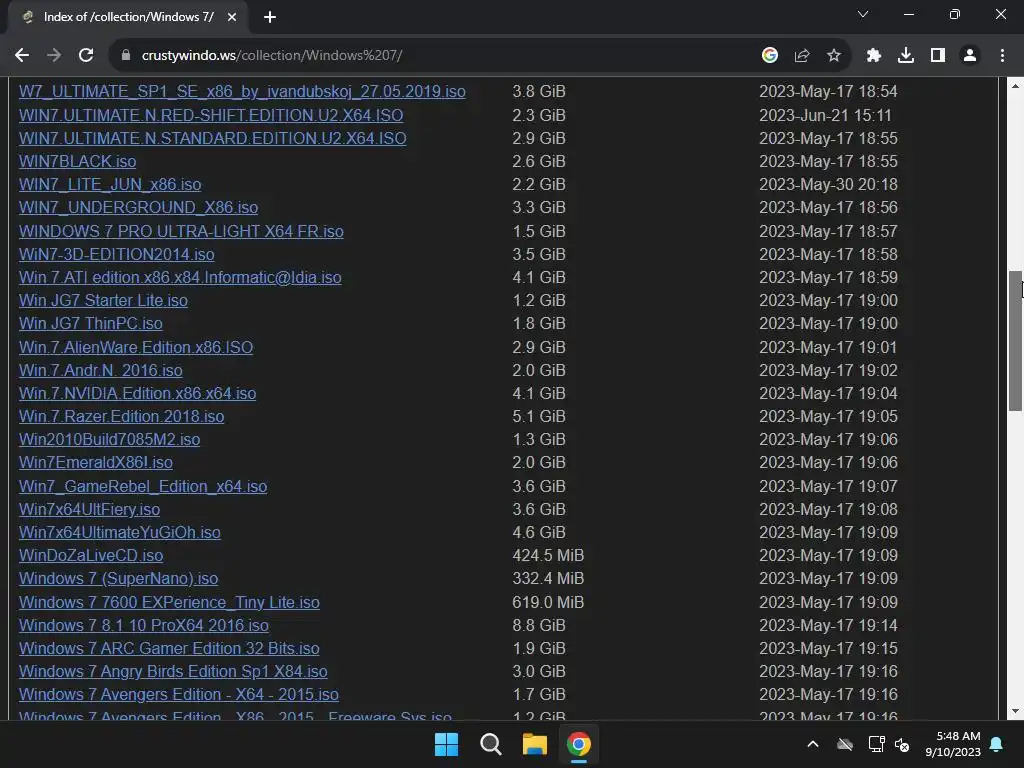Click Win2010Build7085M2.iso link

tap(109, 440)
